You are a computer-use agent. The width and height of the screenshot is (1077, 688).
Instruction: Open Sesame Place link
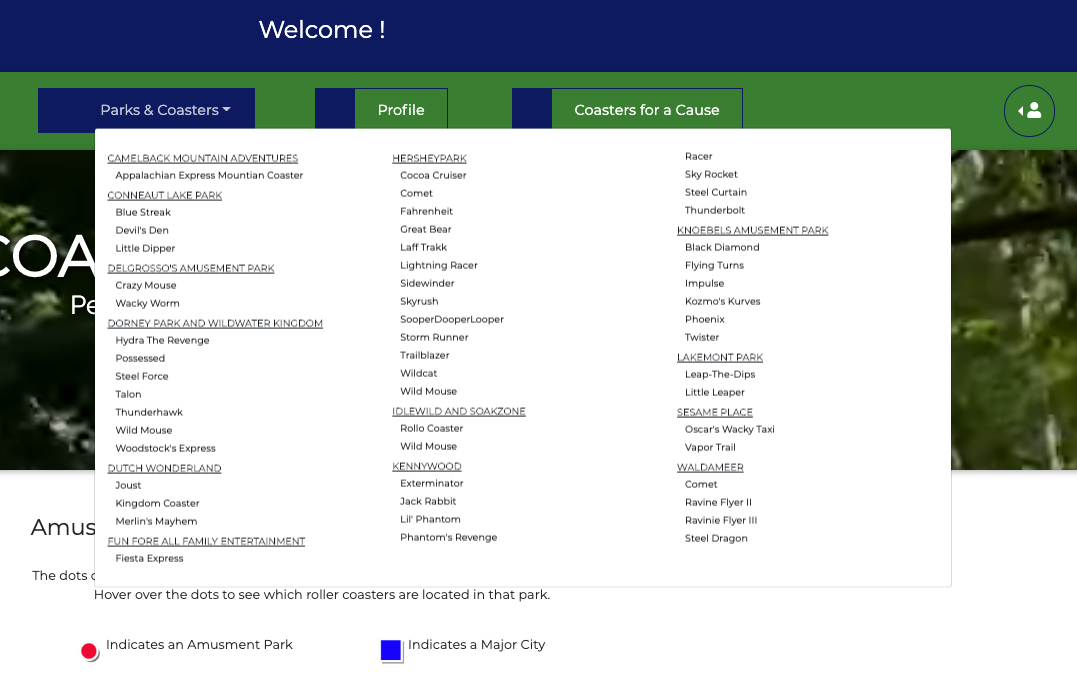pyautogui.click(x=714, y=412)
